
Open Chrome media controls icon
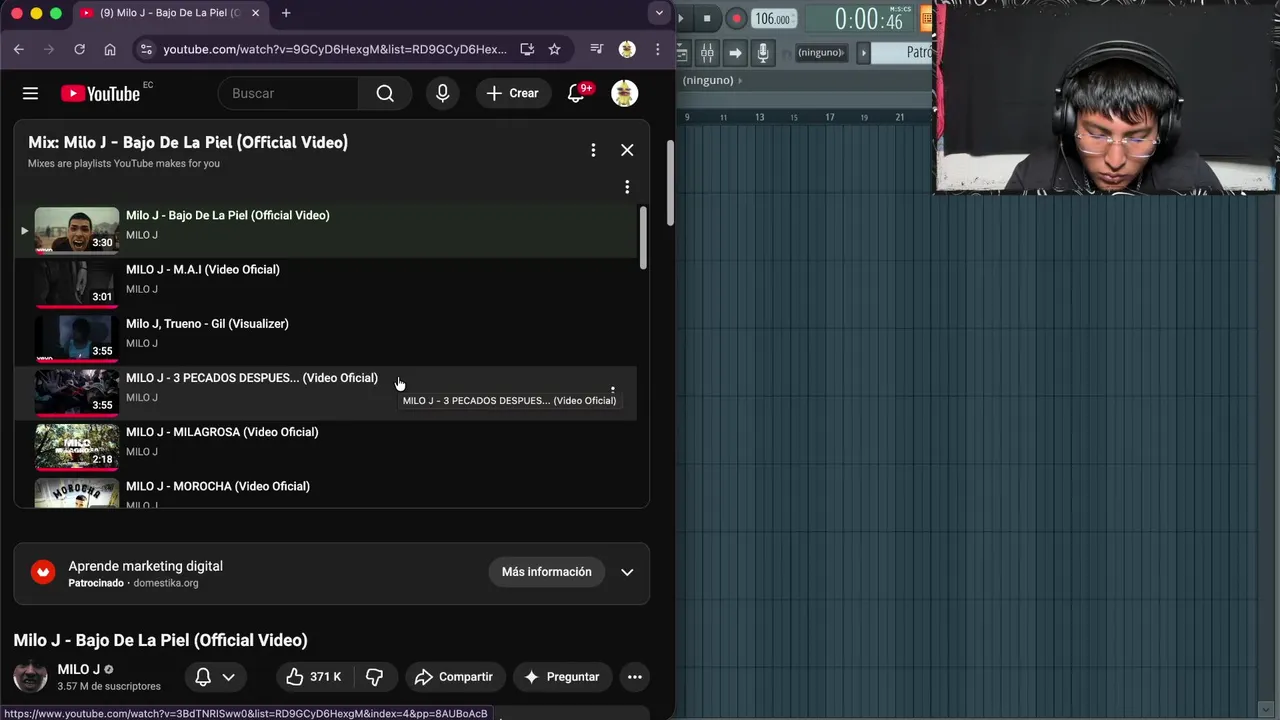[x=597, y=49]
